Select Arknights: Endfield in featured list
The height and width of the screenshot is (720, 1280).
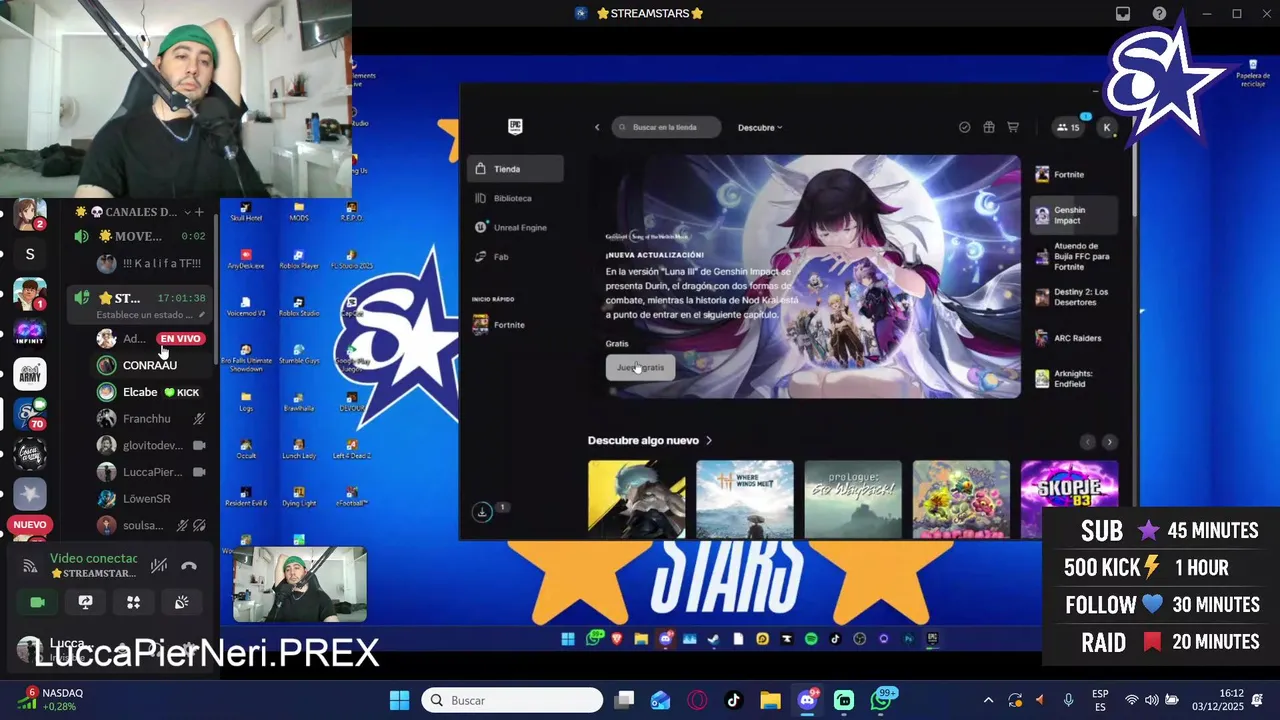pos(1074,379)
